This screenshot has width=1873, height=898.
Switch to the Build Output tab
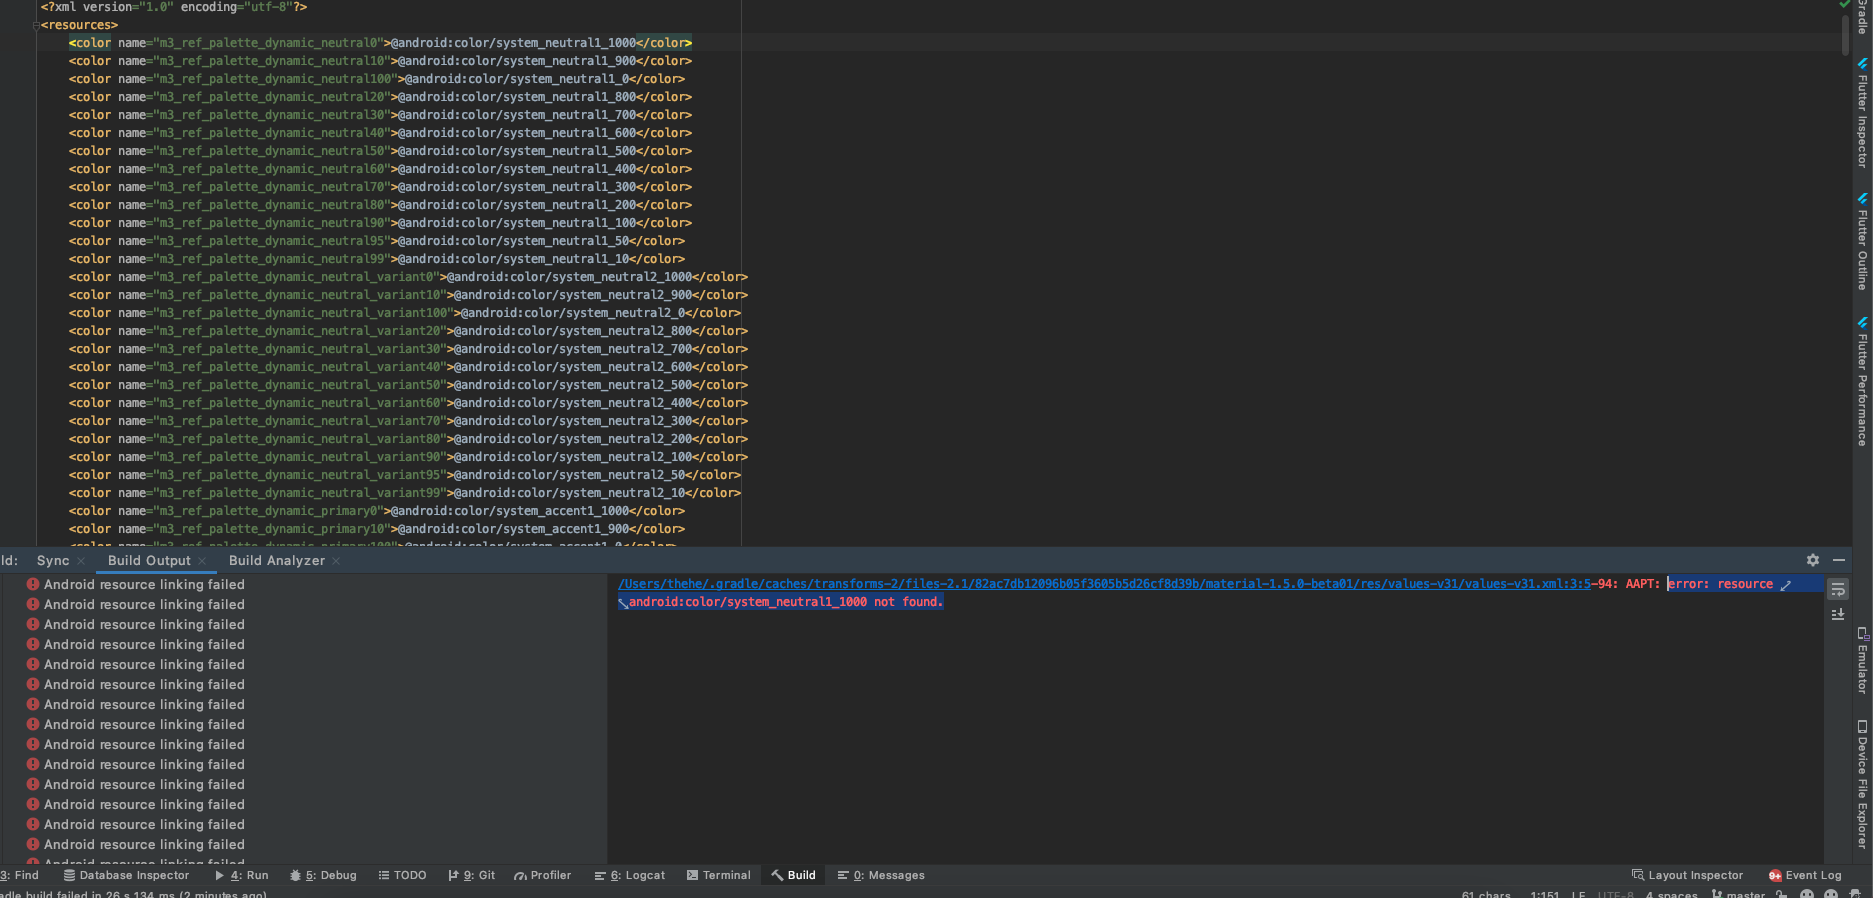point(149,561)
